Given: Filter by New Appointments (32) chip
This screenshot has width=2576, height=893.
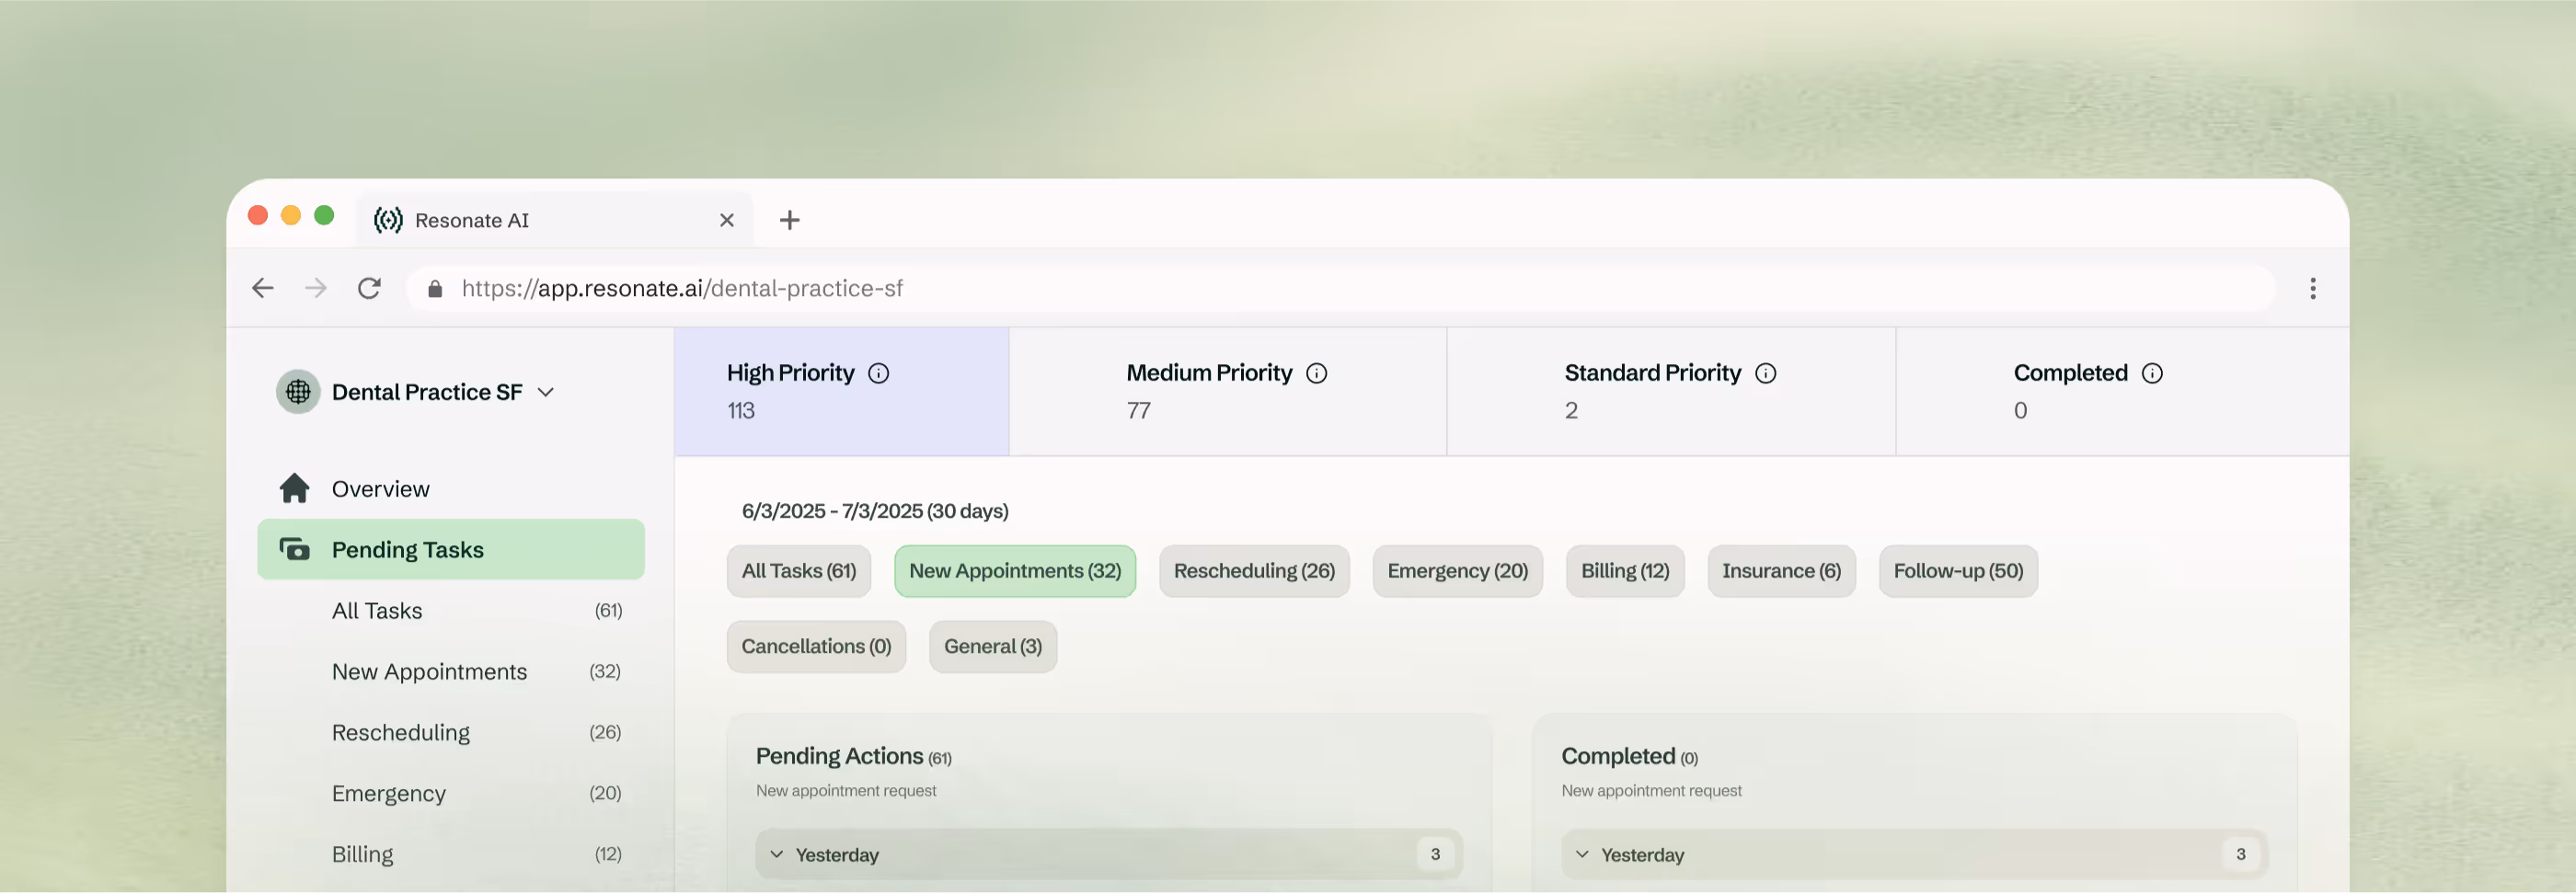Looking at the screenshot, I should tap(1014, 571).
